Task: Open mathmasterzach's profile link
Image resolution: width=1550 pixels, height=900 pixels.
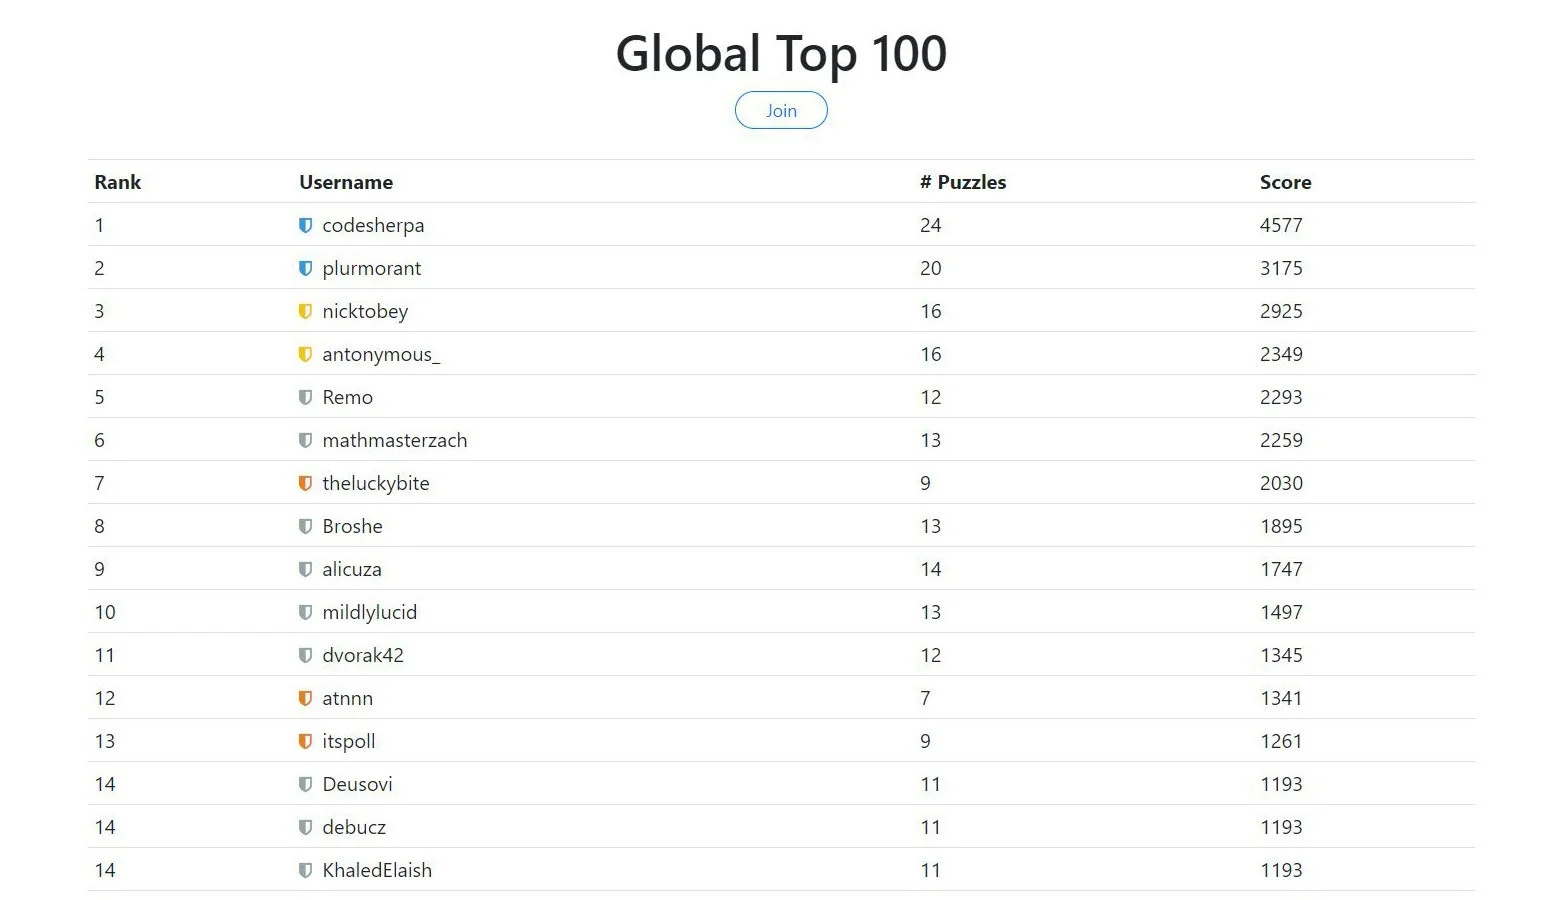Action: (x=395, y=440)
